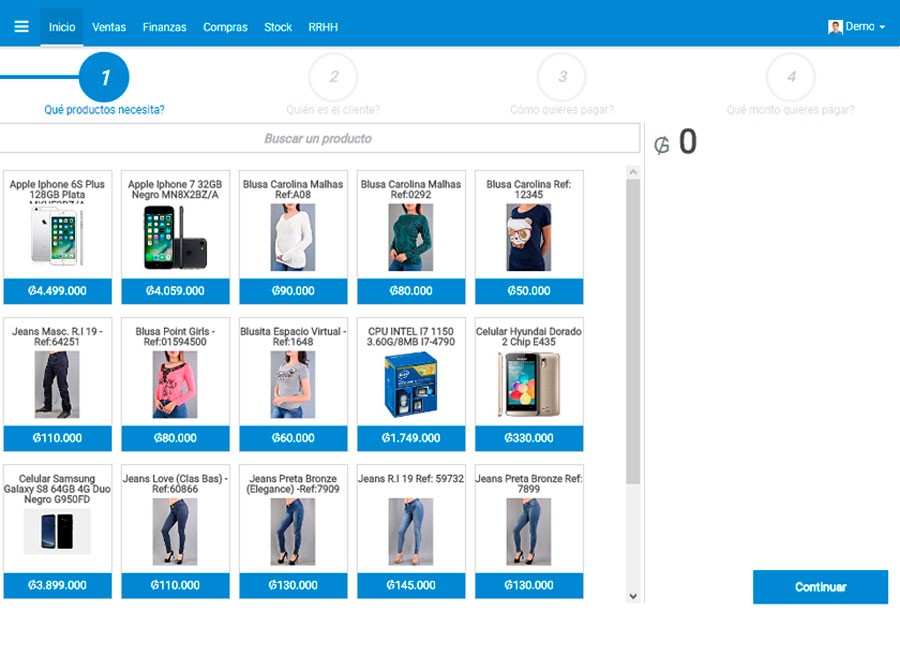
Task: Select the Blusa Carolina Malhas Ref:A08 image
Action: [293, 238]
